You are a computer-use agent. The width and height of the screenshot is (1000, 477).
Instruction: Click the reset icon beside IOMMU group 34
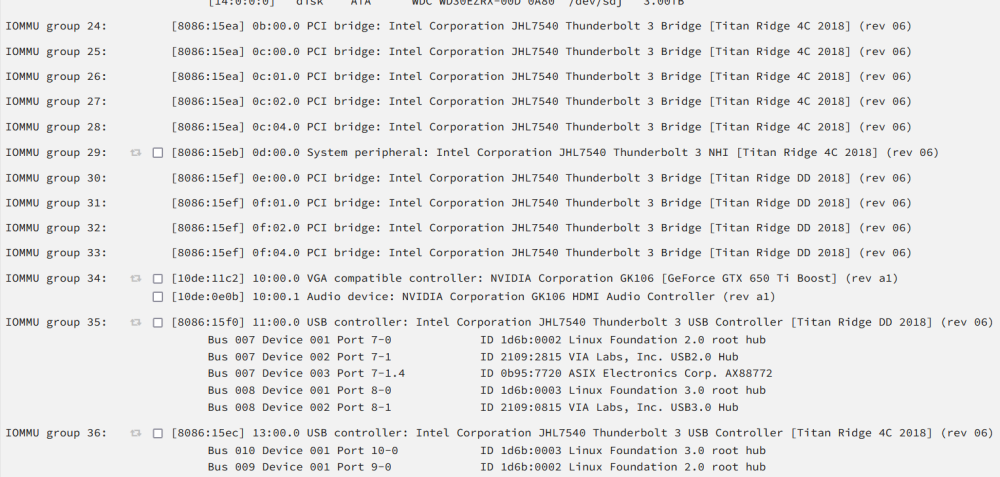(136, 279)
